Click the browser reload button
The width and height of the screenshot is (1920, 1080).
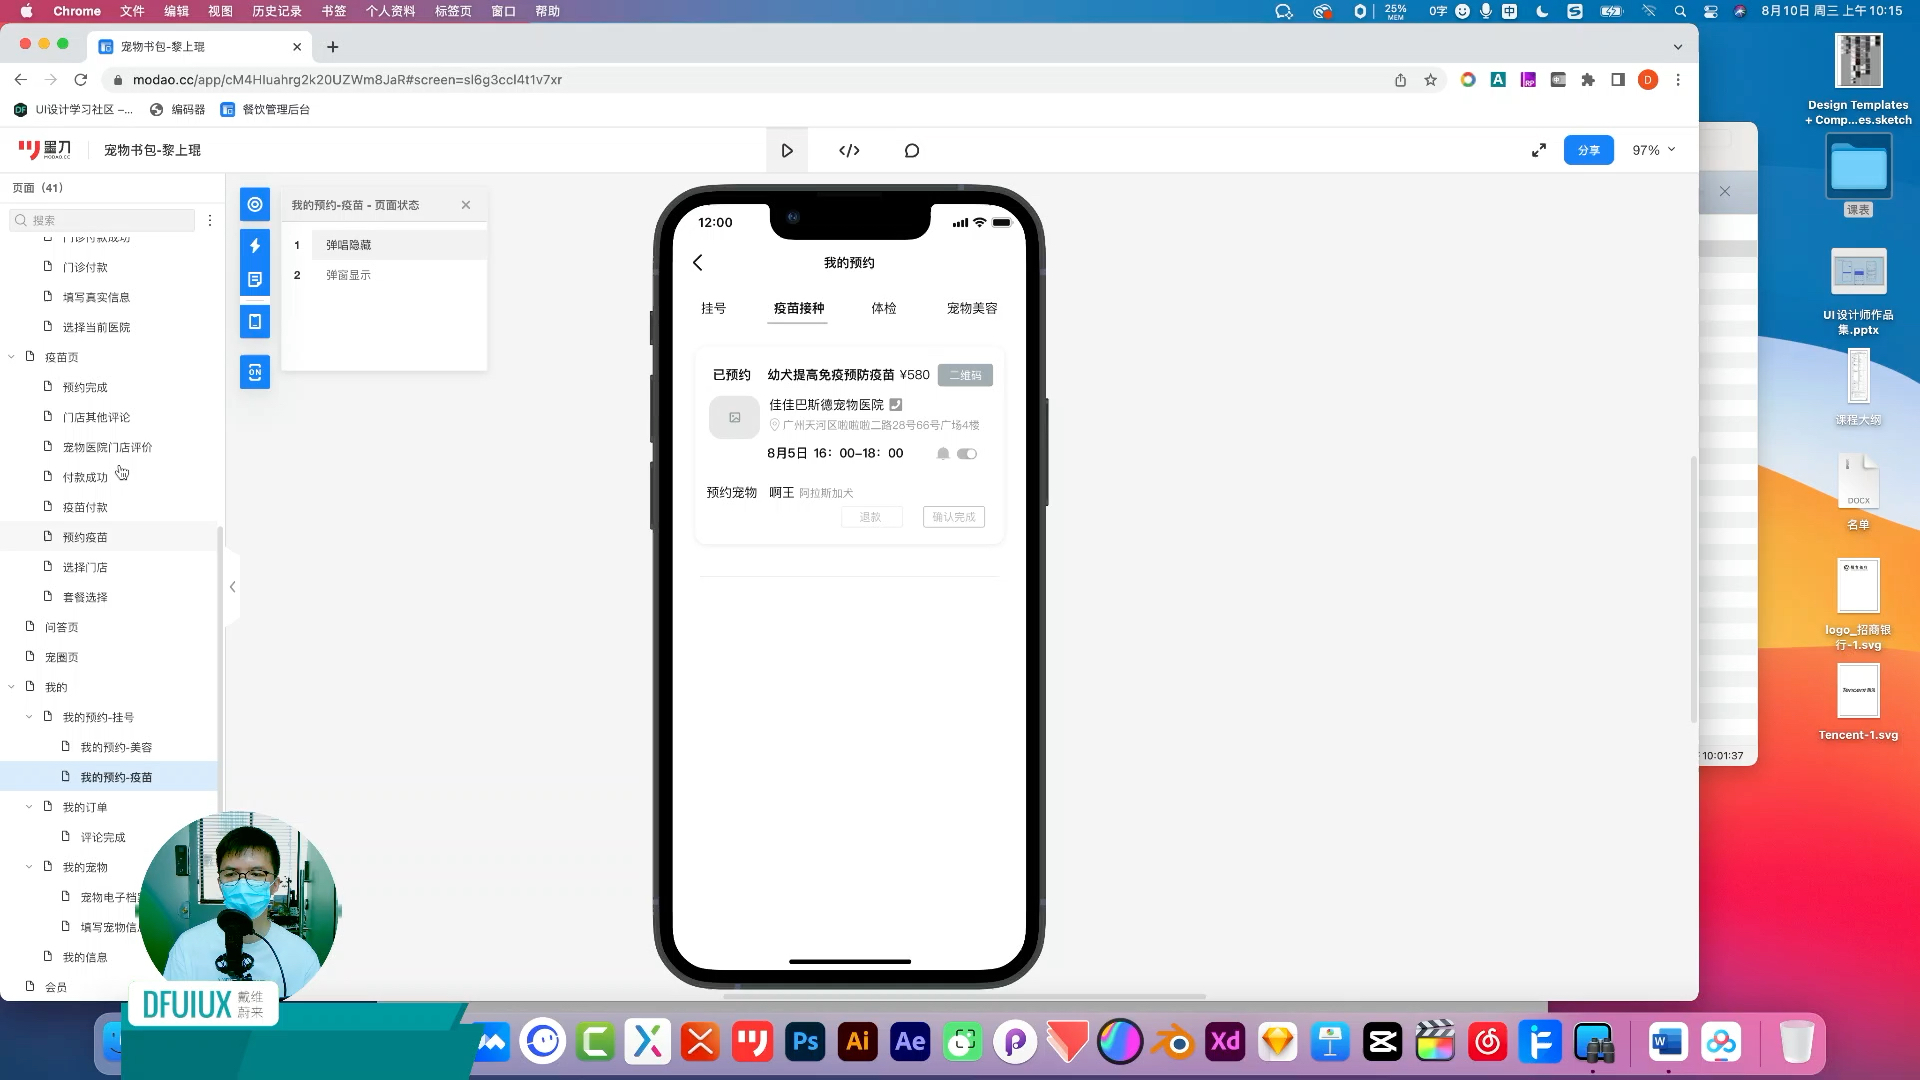coord(81,80)
